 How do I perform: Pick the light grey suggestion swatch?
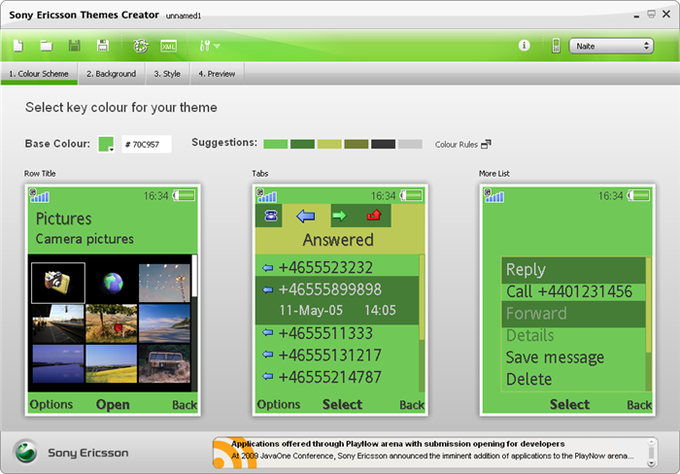(410, 144)
